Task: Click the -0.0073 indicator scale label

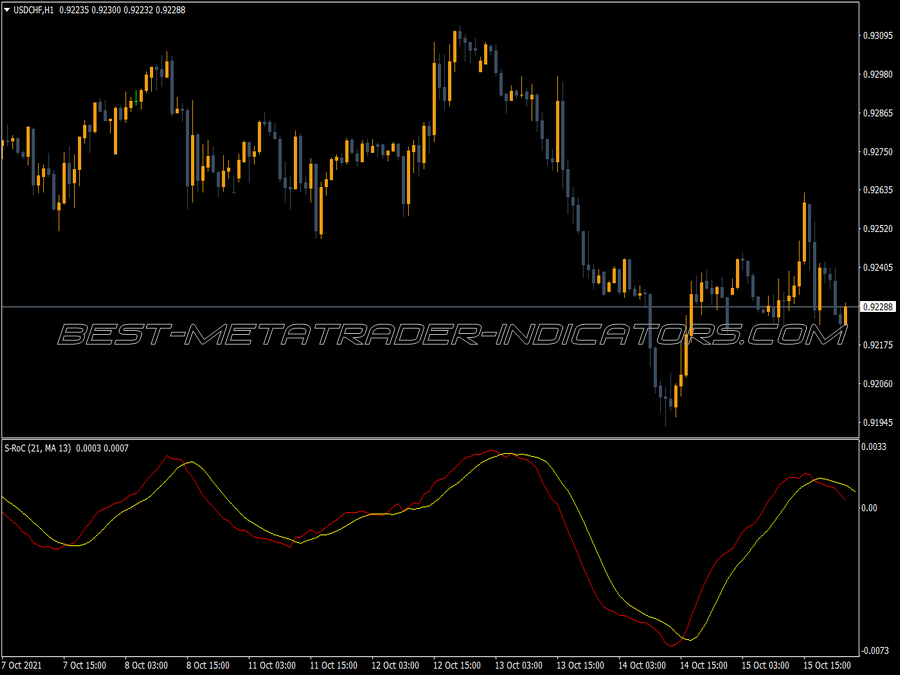Action: (x=875, y=651)
